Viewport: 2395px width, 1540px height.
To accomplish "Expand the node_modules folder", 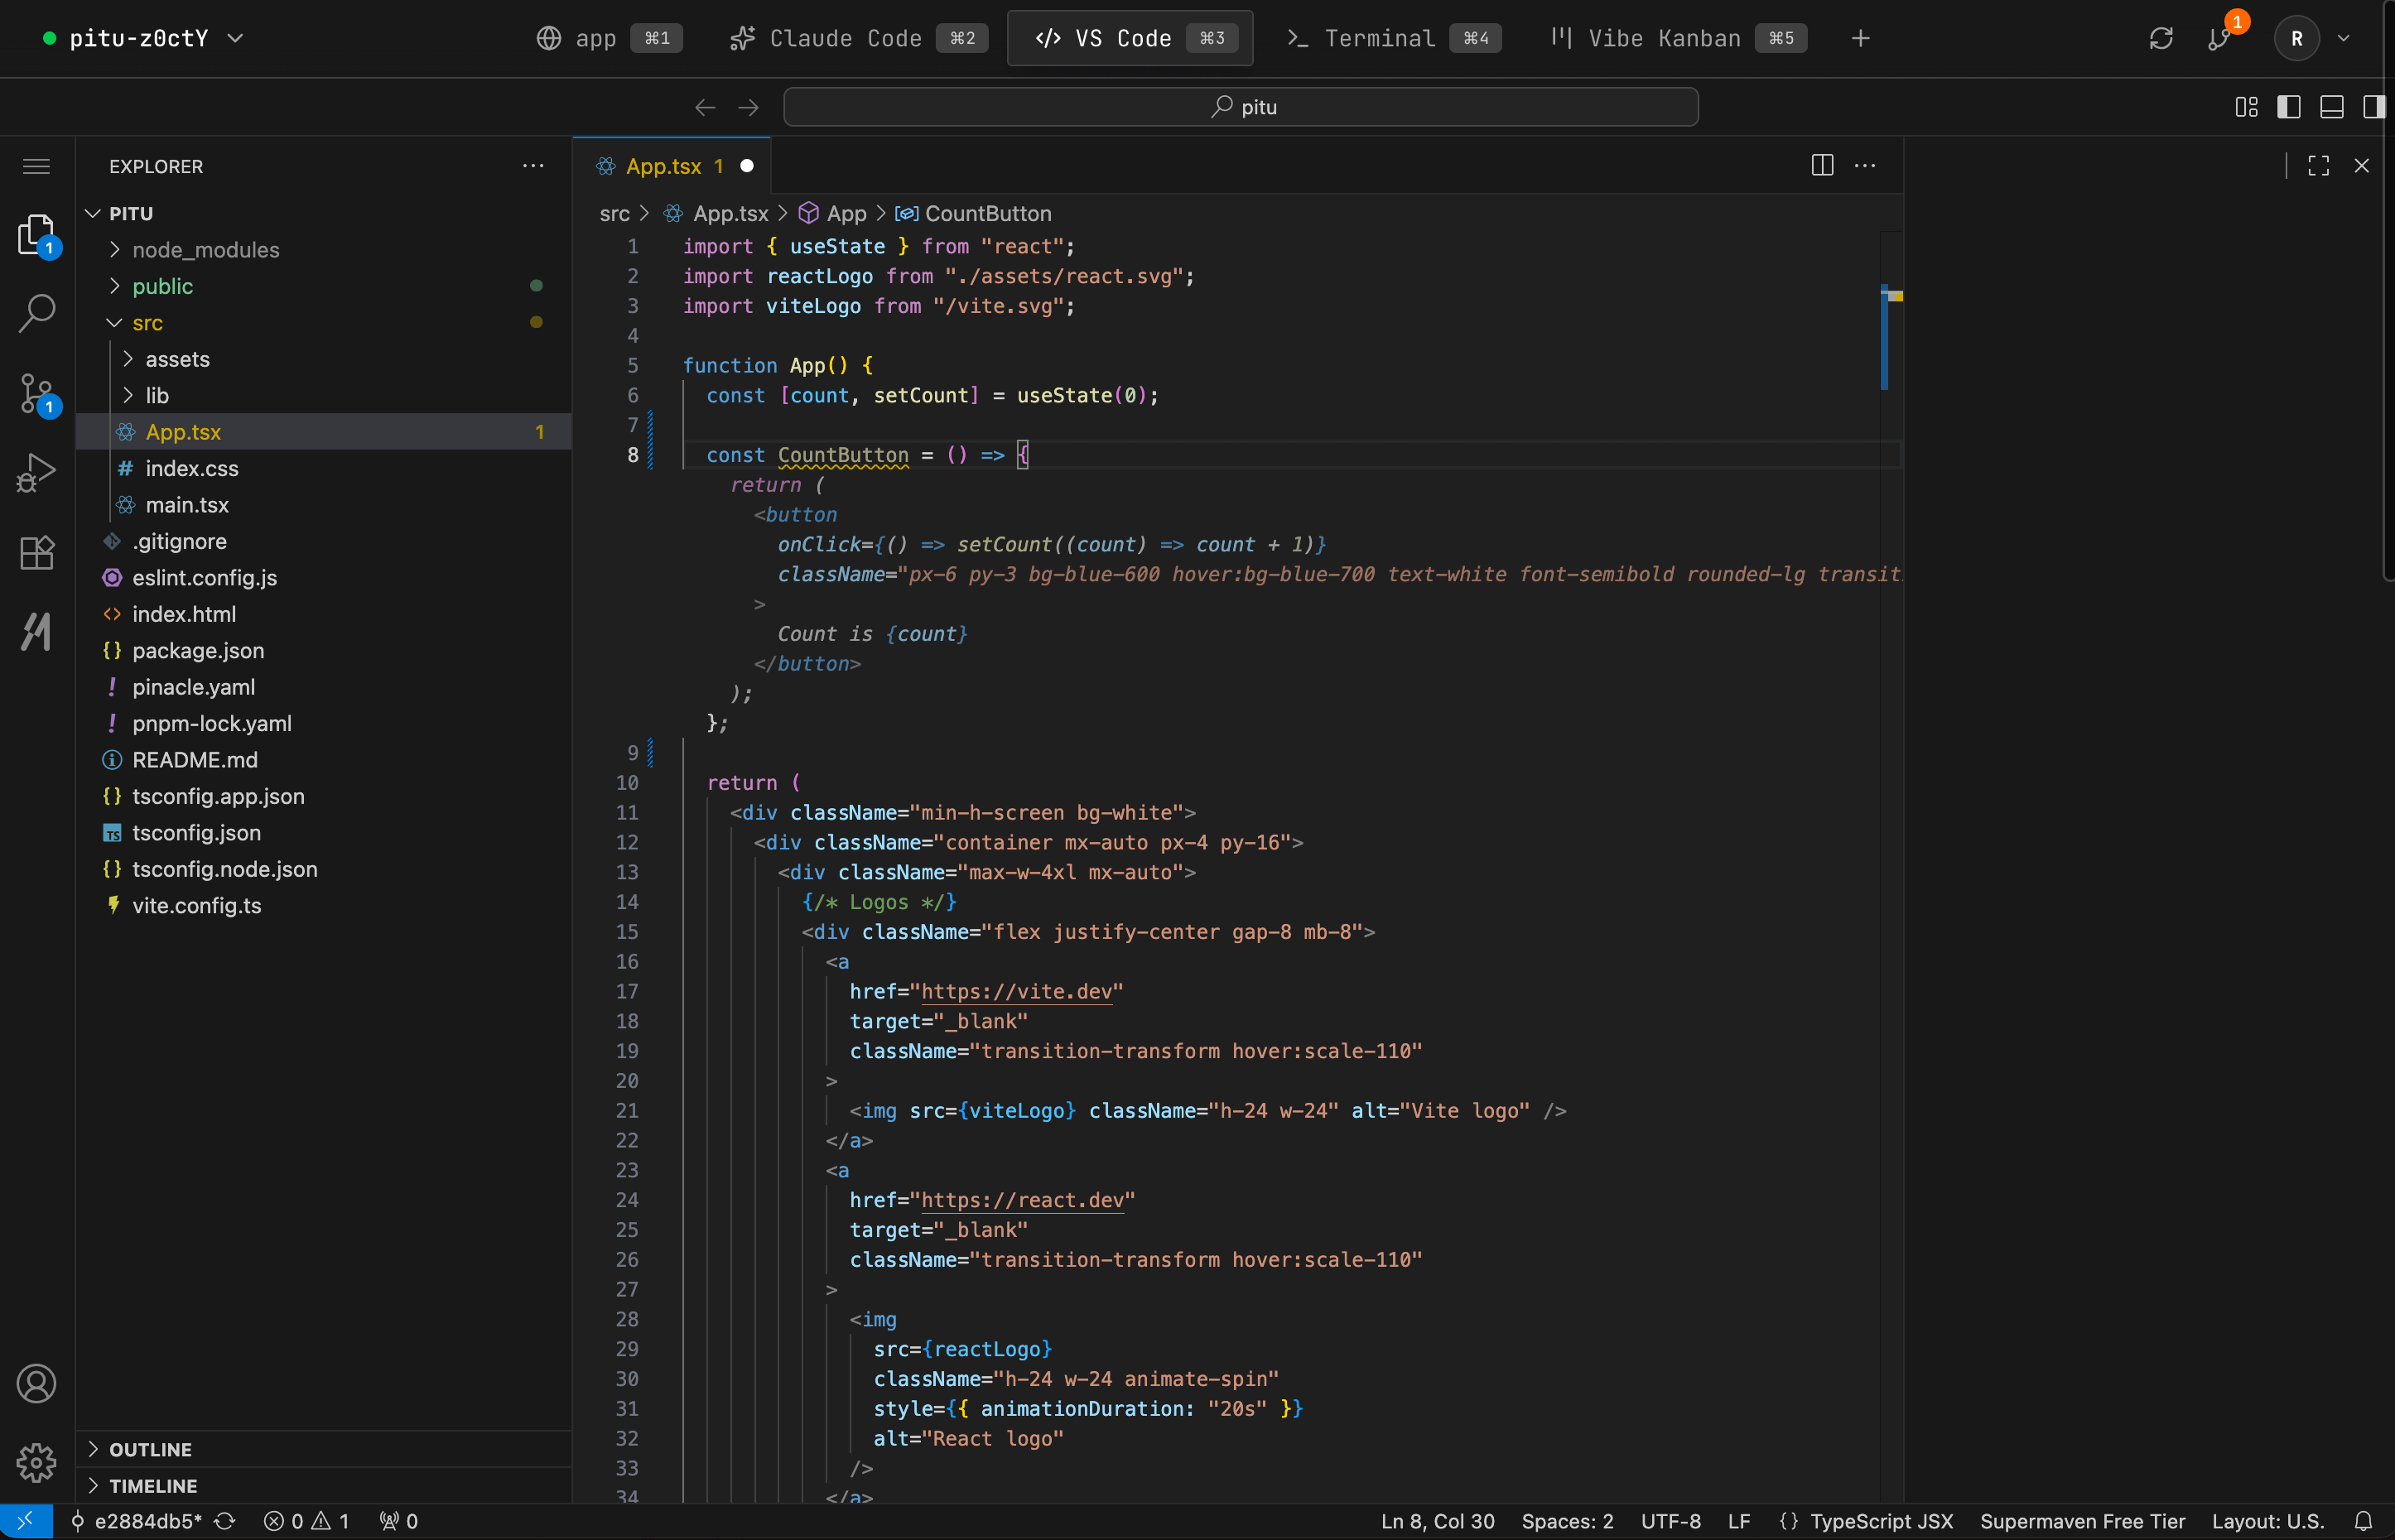I will point(205,250).
